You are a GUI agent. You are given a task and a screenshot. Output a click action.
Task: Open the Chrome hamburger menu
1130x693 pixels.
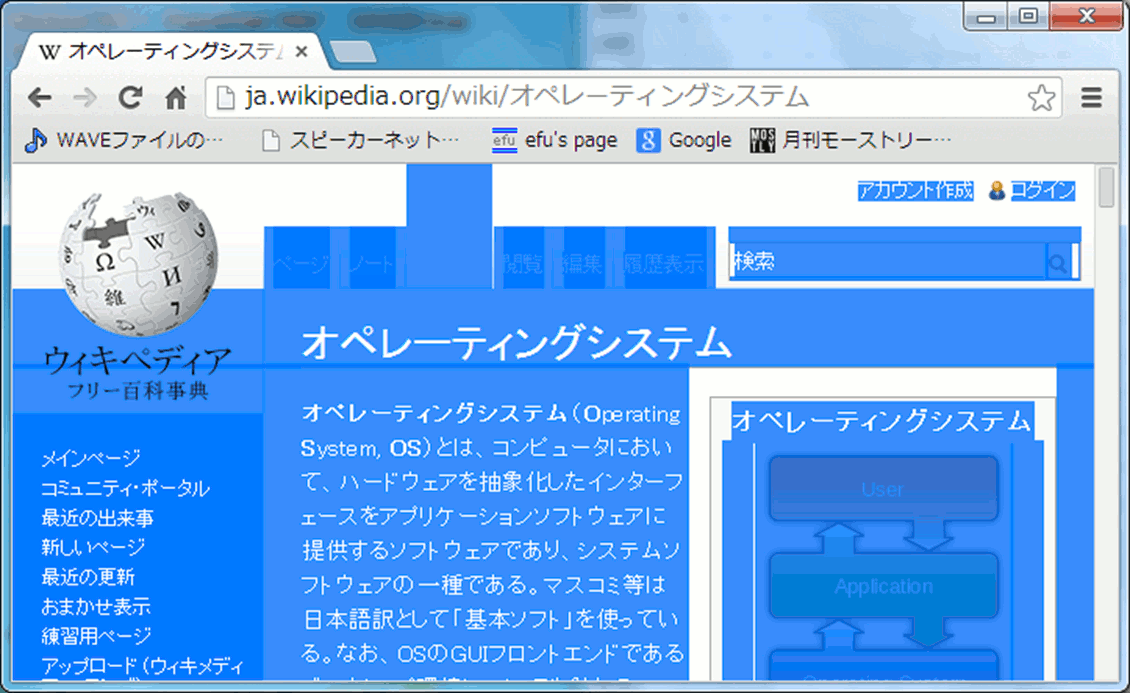coord(1092,97)
